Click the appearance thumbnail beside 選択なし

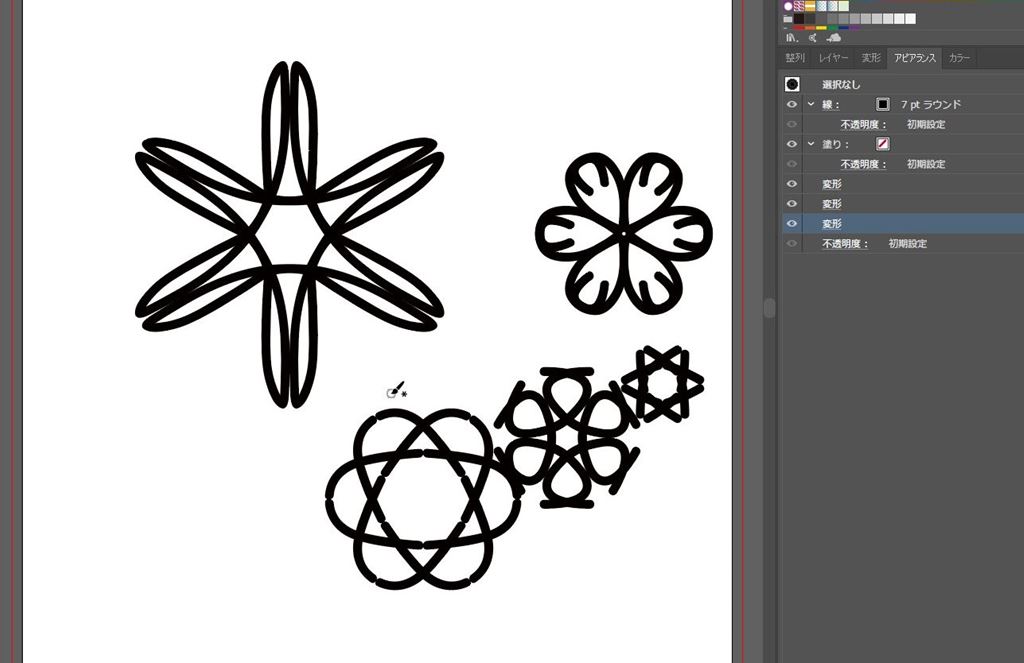point(792,85)
